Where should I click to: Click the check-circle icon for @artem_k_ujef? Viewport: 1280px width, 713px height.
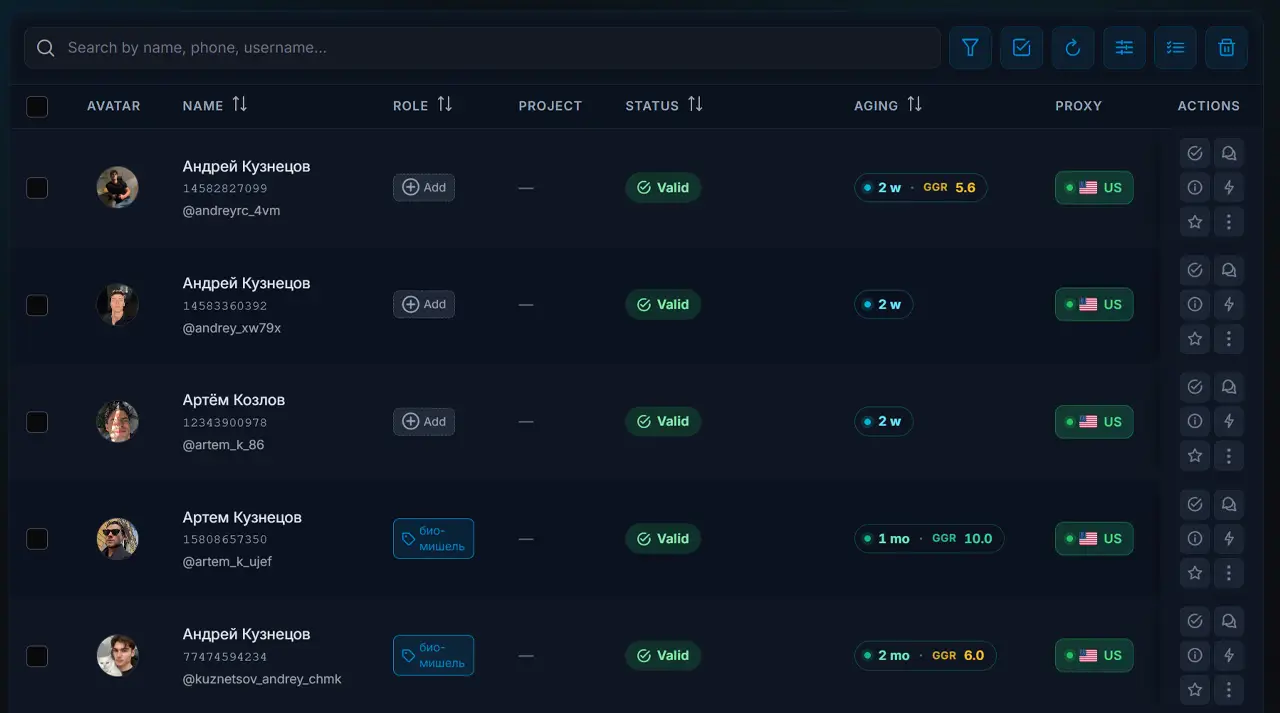click(x=1194, y=504)
